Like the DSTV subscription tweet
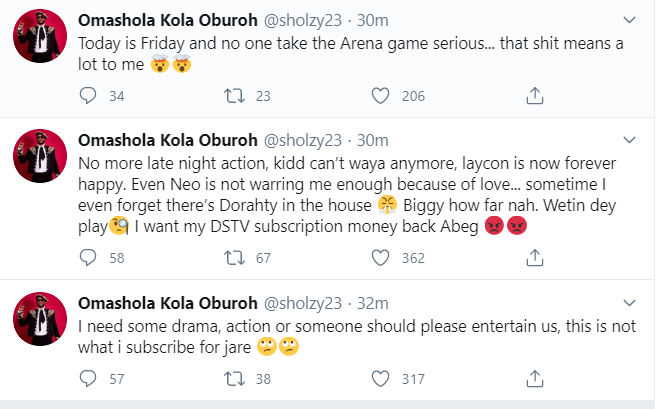This screenshot has height=409, width=656. (x=380, y=258)
